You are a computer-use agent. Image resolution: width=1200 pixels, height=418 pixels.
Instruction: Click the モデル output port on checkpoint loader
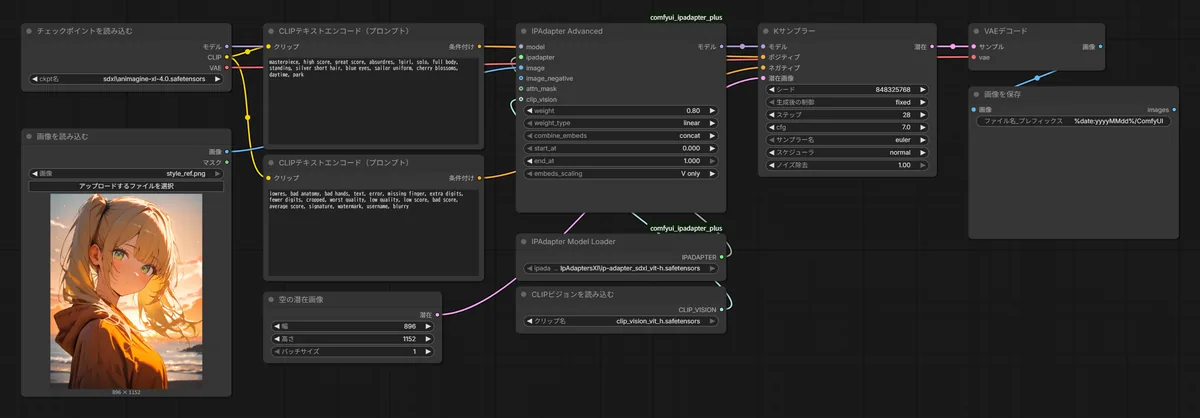click(227, 47)
